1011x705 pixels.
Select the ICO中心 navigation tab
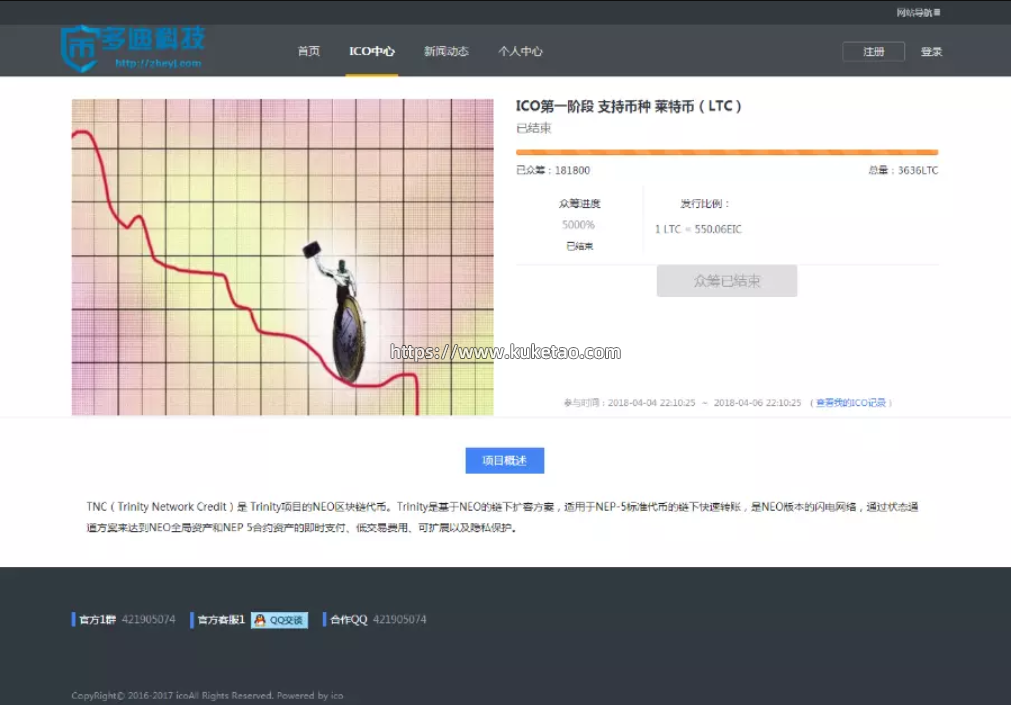tap(372, 51)
